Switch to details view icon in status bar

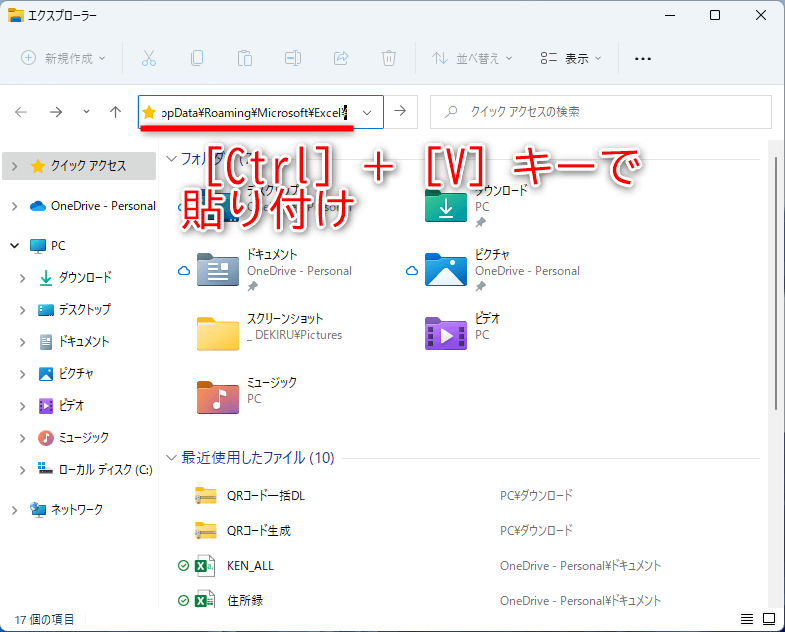click(747, 619)
